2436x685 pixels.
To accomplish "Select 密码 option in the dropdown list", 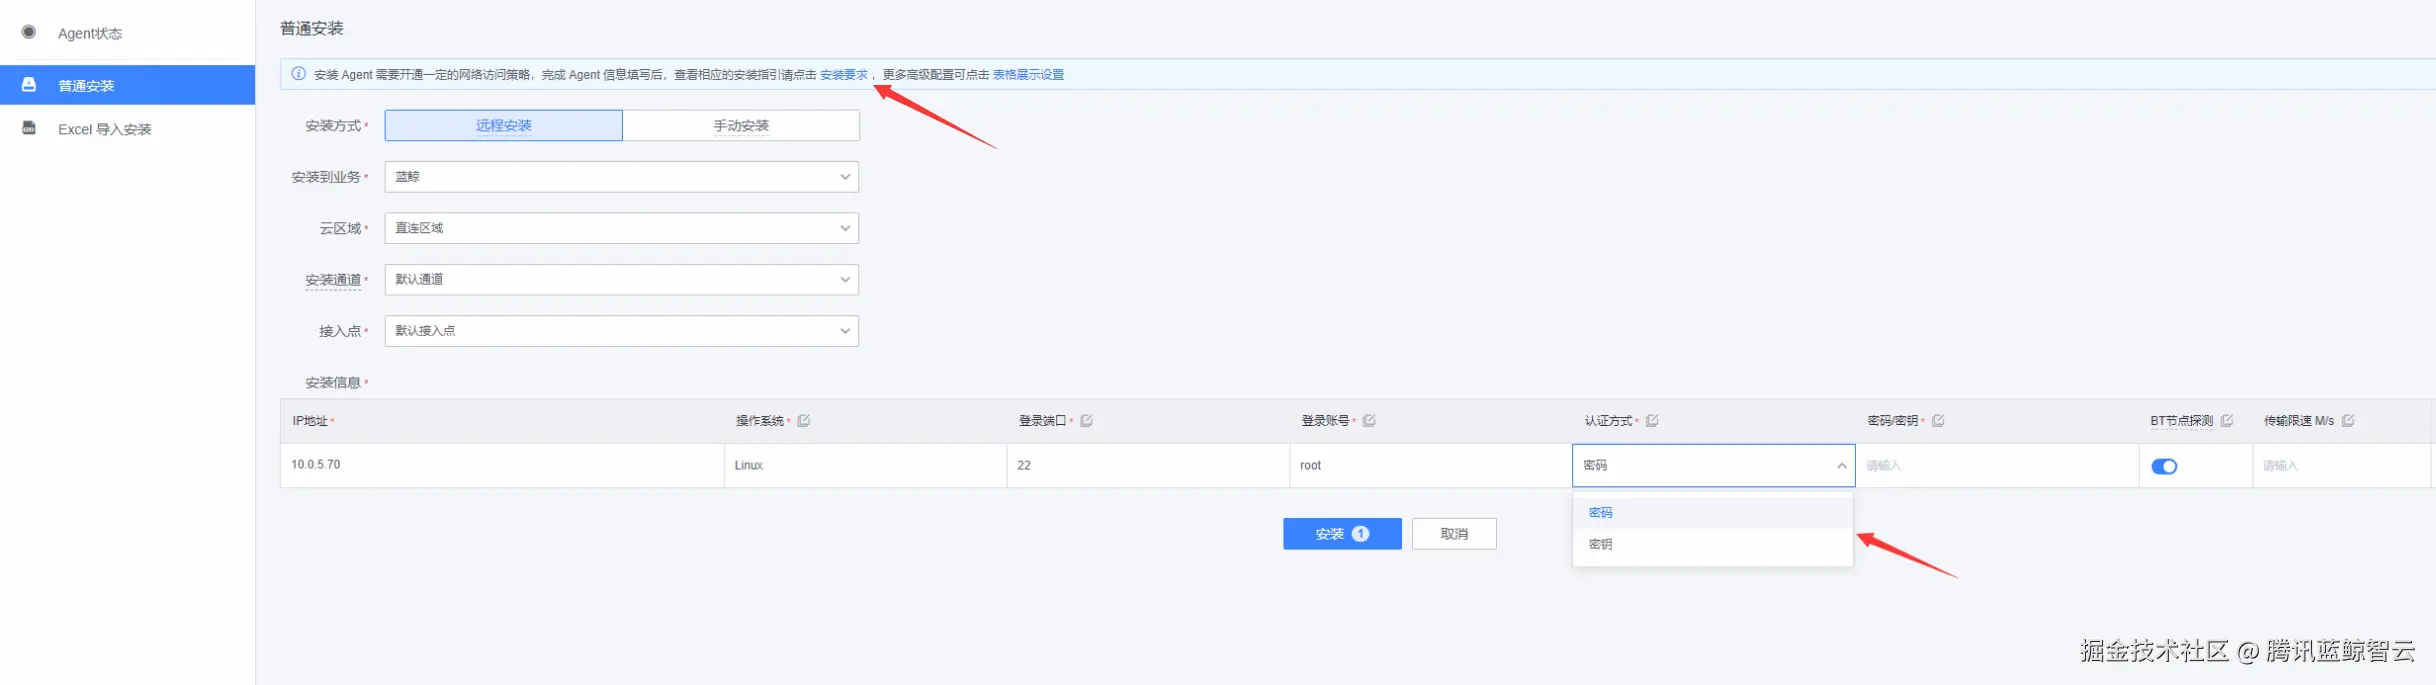I will (1713, 512).
